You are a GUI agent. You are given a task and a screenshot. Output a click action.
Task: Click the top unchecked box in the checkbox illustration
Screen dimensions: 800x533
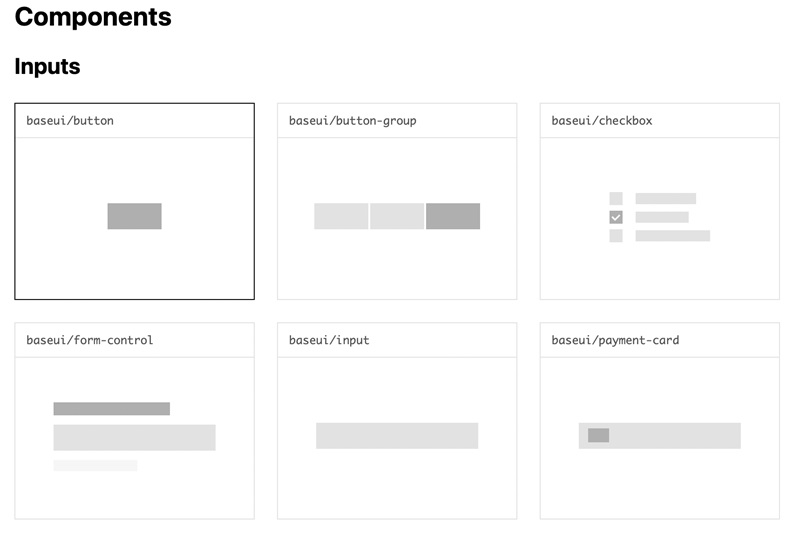click(616, 198)
